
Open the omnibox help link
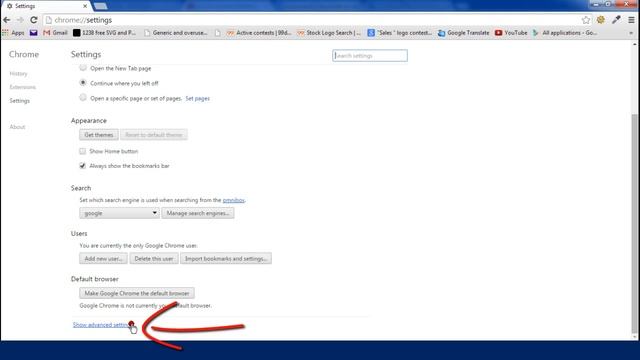coord(233,200)
